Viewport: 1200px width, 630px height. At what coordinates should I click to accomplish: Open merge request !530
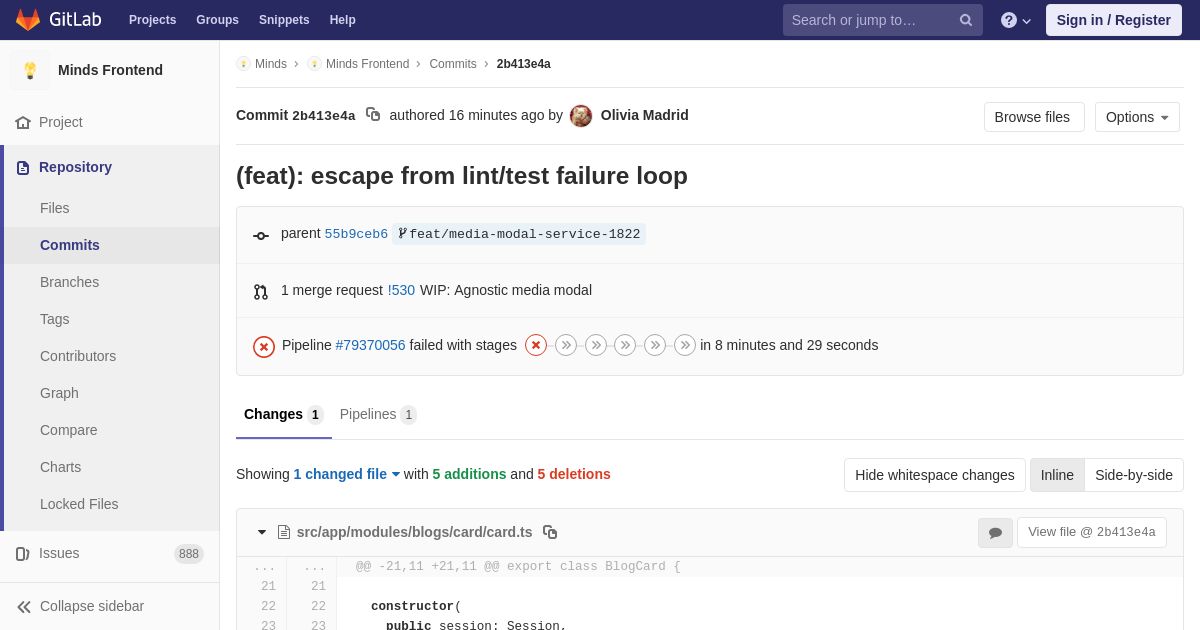coord(401,290)
